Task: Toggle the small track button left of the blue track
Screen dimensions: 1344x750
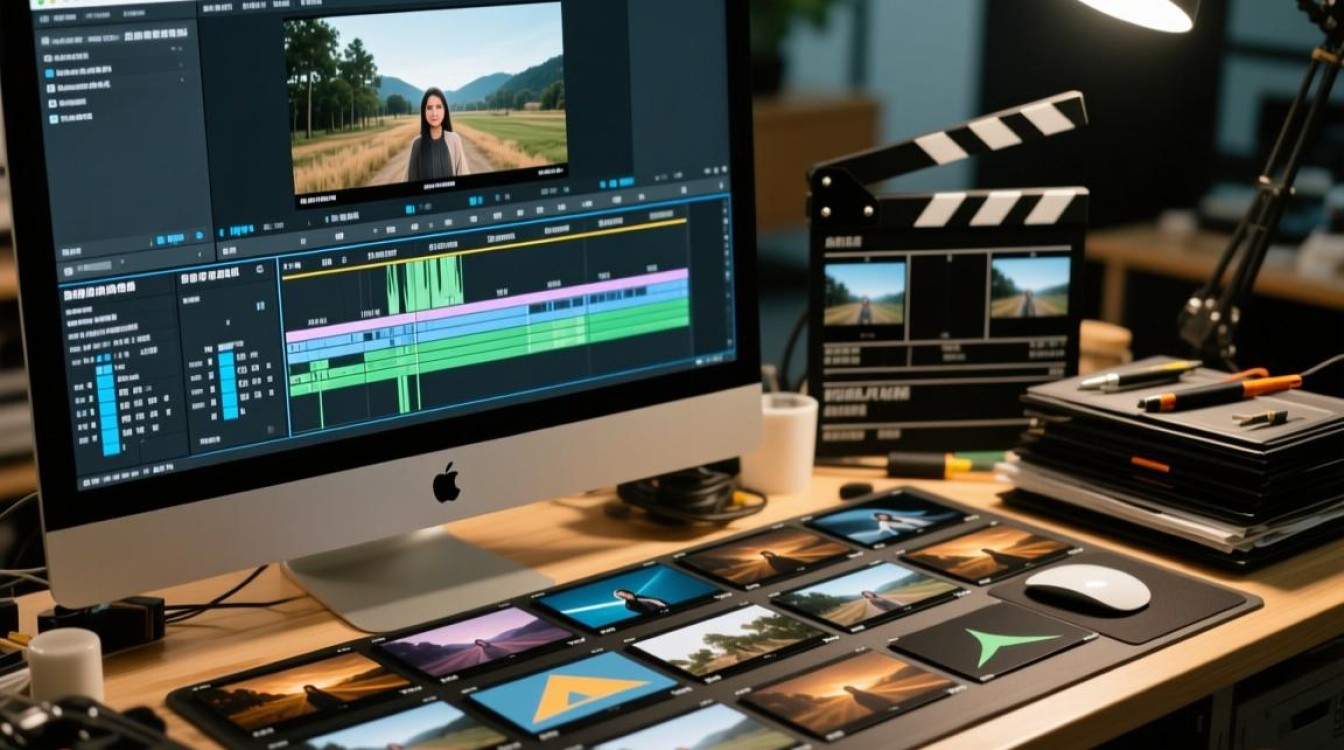Action: coord(294,347)
